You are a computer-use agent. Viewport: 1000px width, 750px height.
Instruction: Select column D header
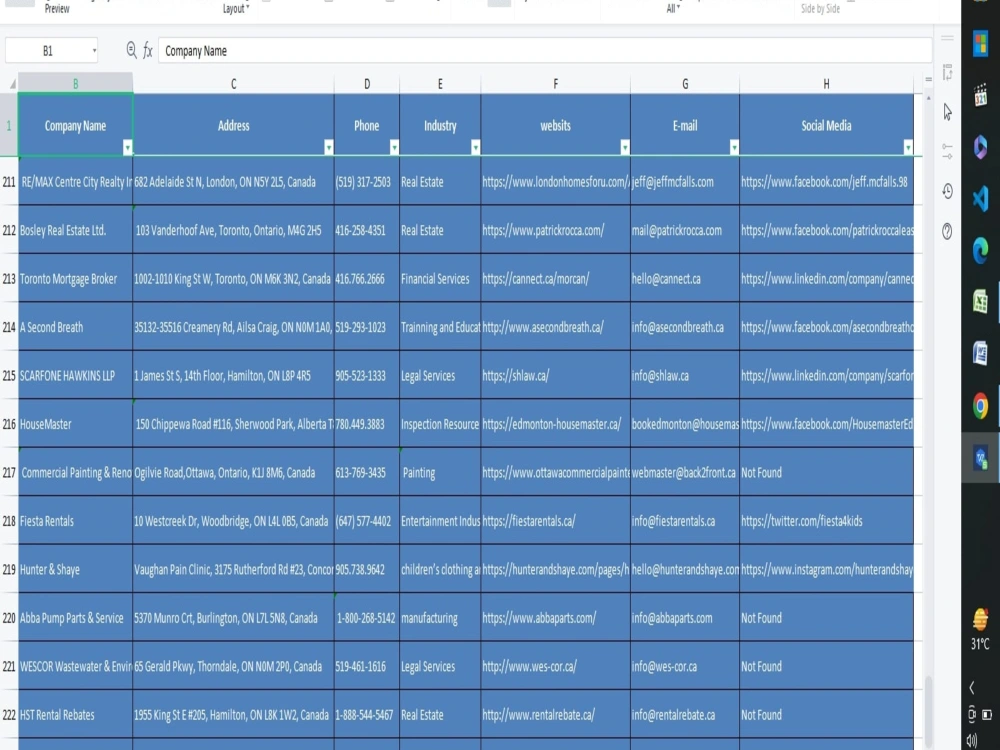[367, 84]
